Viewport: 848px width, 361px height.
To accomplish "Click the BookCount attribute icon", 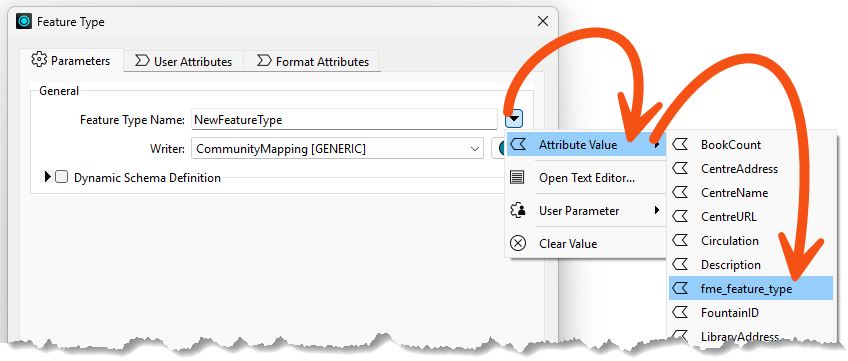I will (x=680, y=144).
